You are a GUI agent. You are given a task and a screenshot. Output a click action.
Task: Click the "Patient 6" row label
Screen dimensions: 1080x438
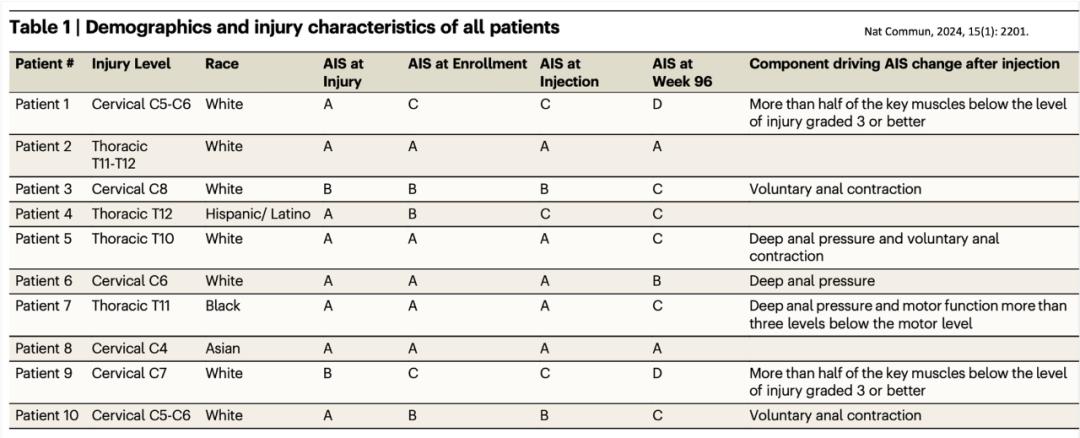44,281
